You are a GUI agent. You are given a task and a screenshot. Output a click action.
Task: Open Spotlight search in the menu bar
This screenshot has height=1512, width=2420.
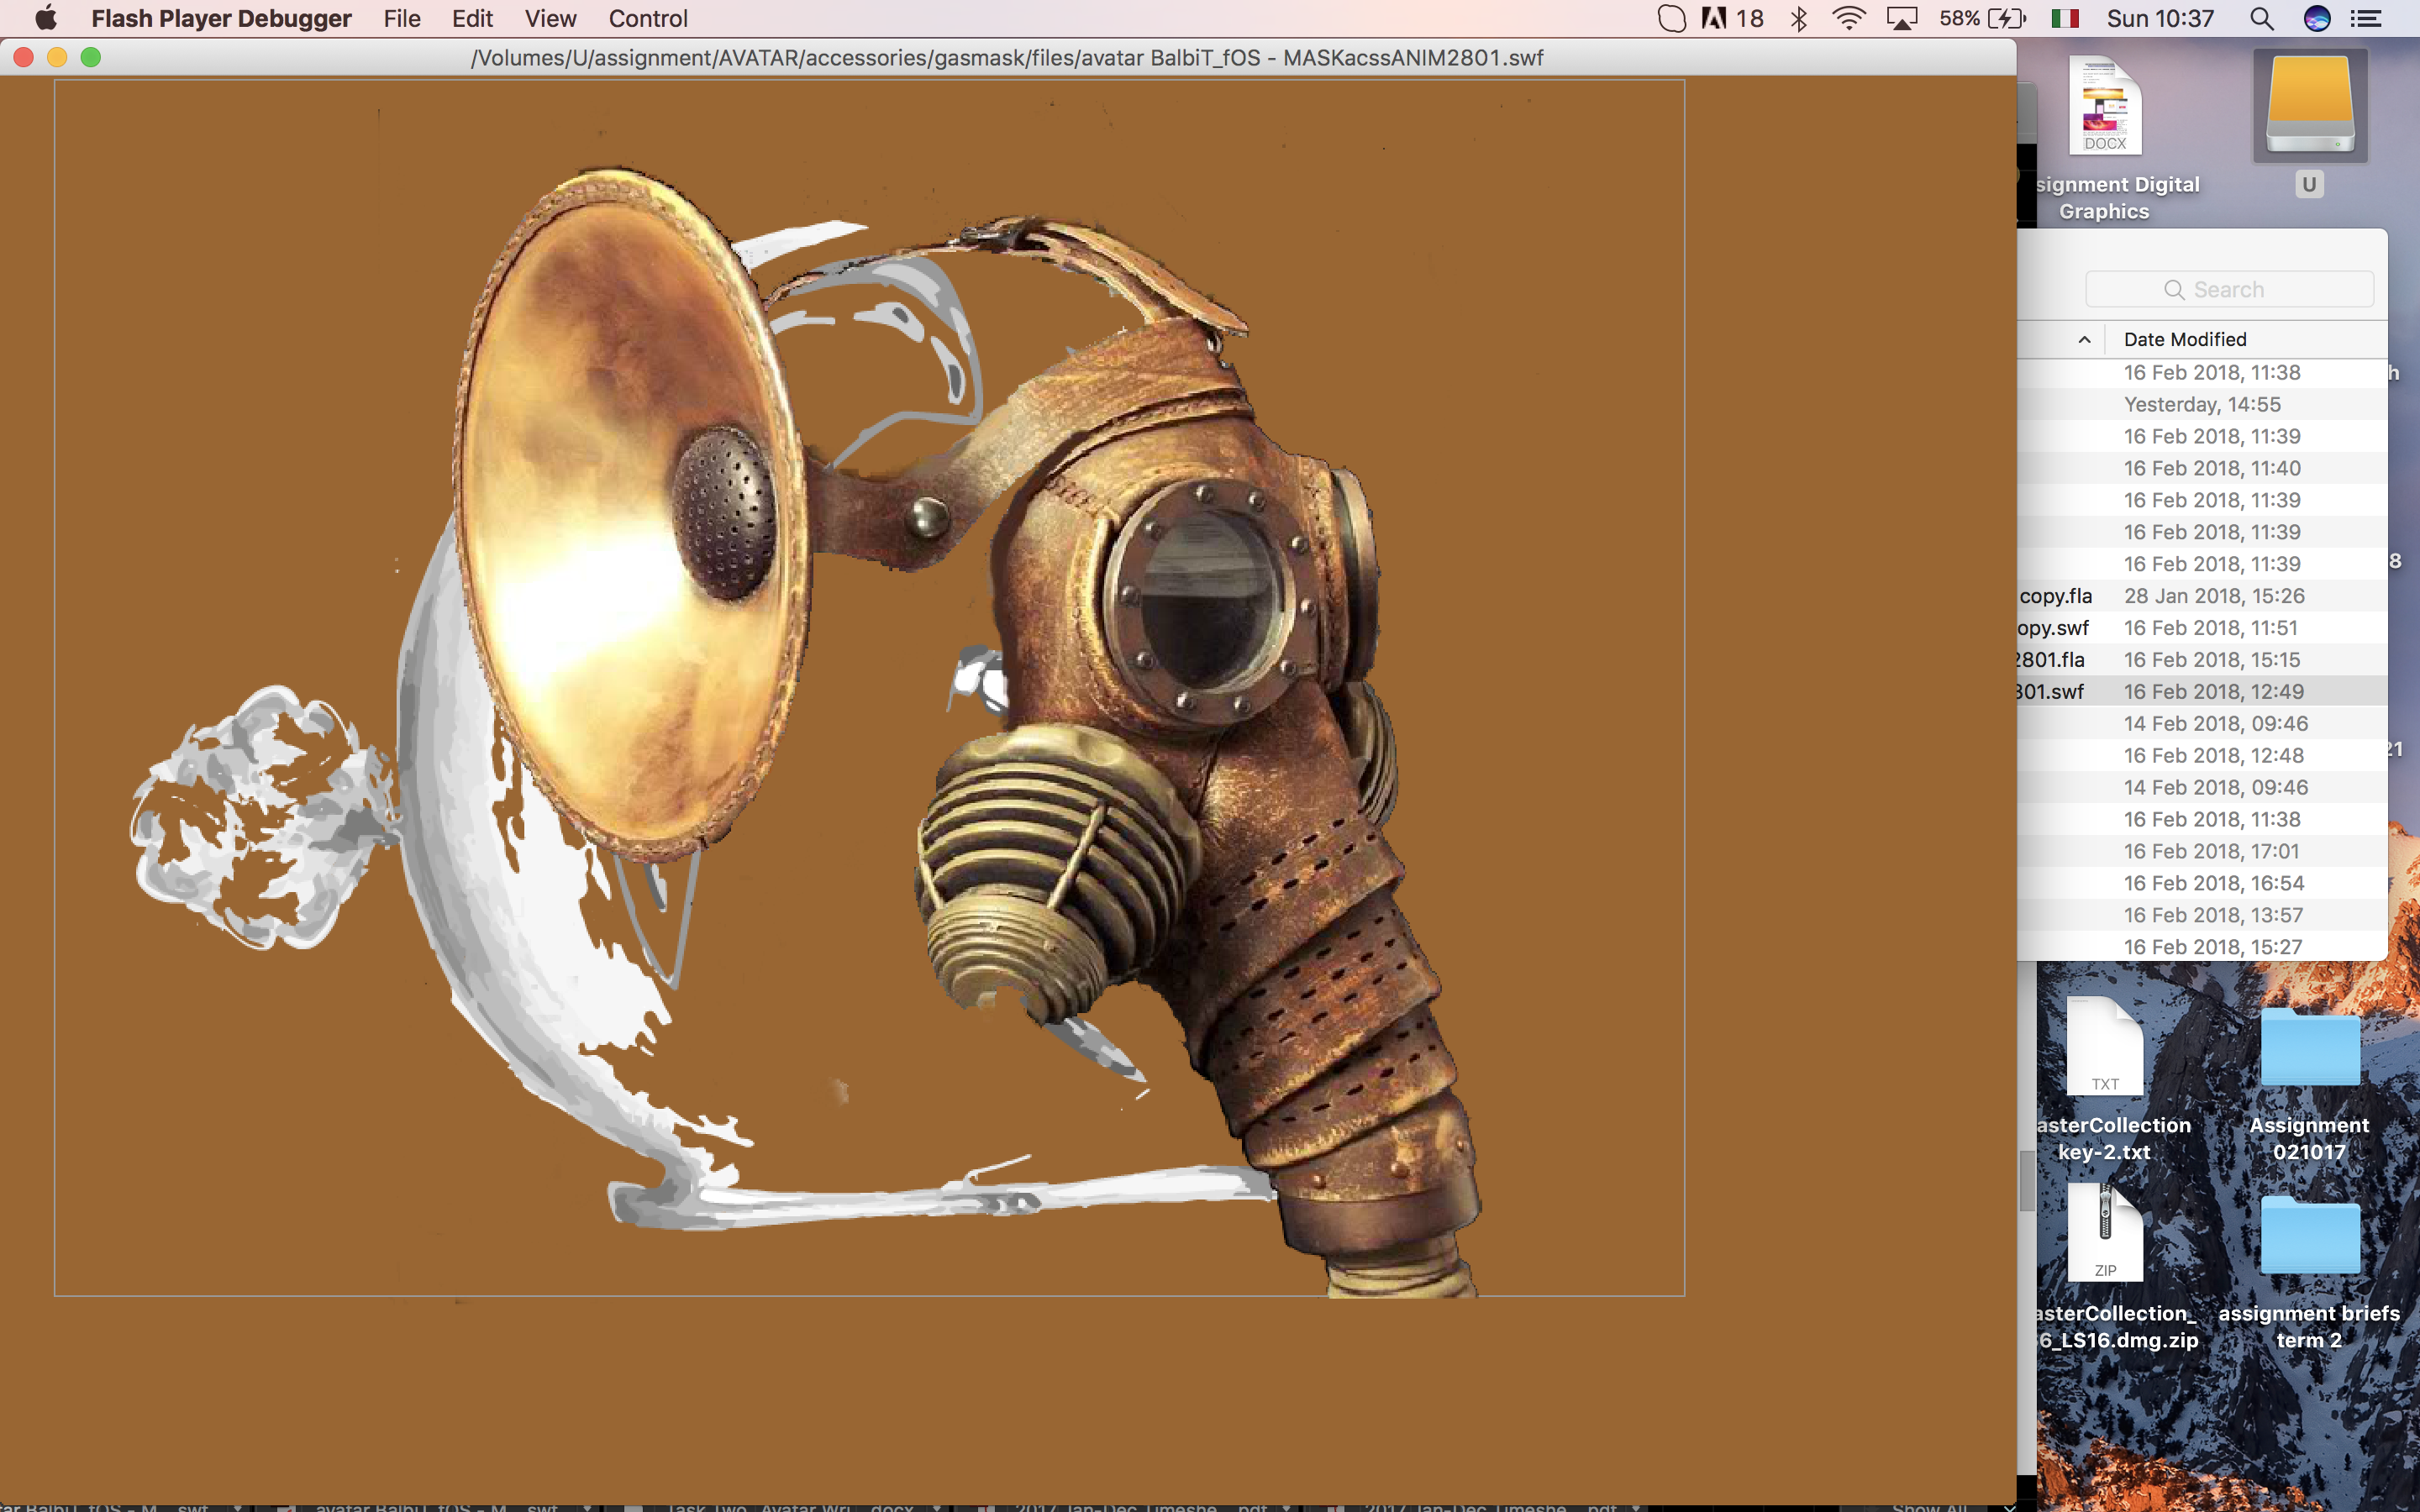pos(2260,18)
